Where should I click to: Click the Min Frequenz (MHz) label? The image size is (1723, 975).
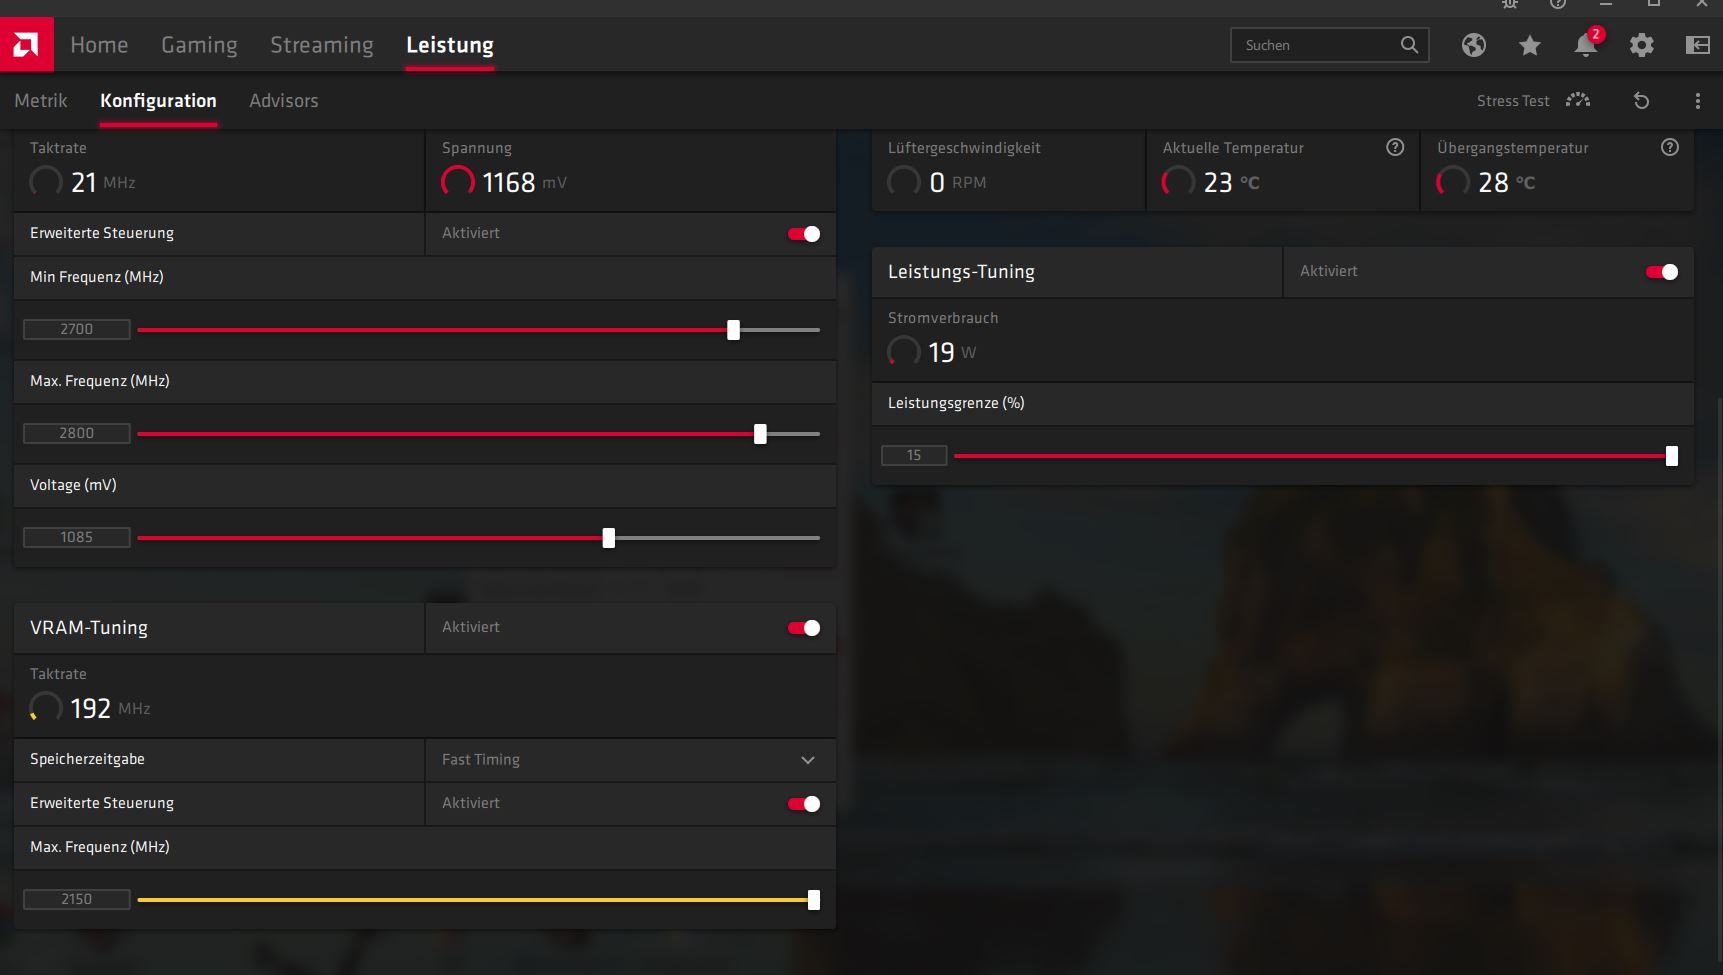pyautogui.click(x=97, y=277)
